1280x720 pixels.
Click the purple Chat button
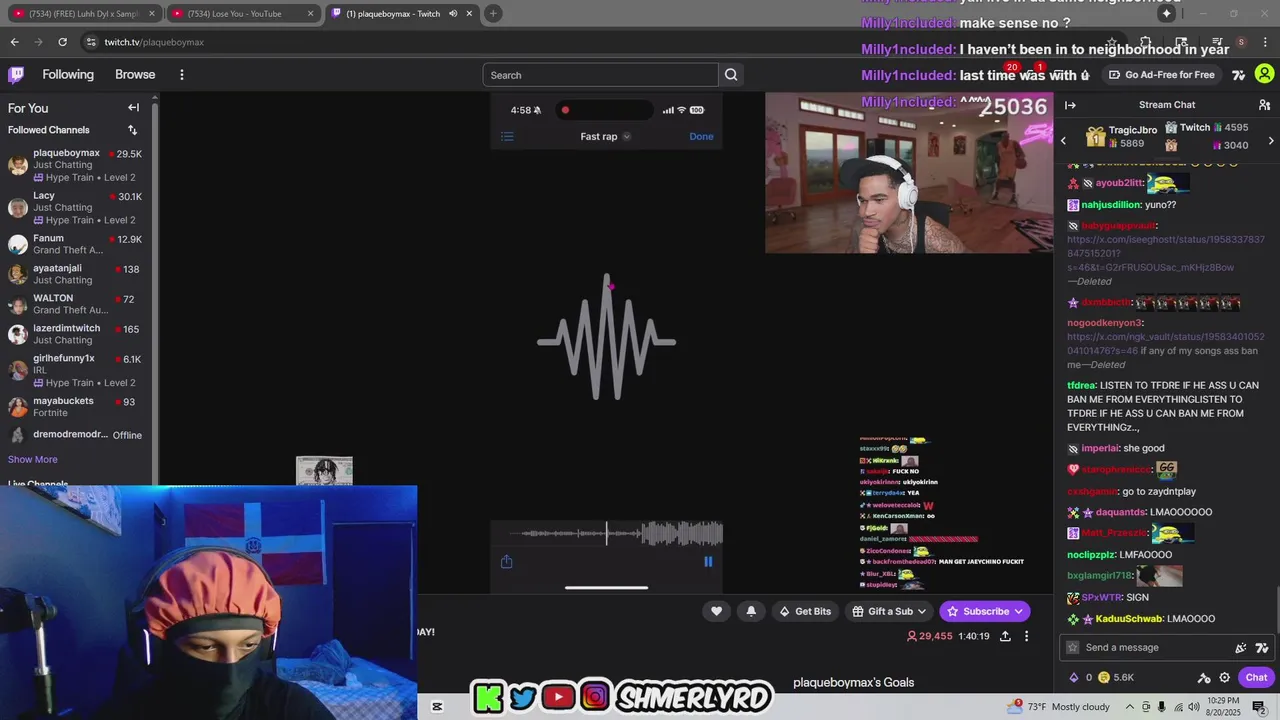point(1256,677)
